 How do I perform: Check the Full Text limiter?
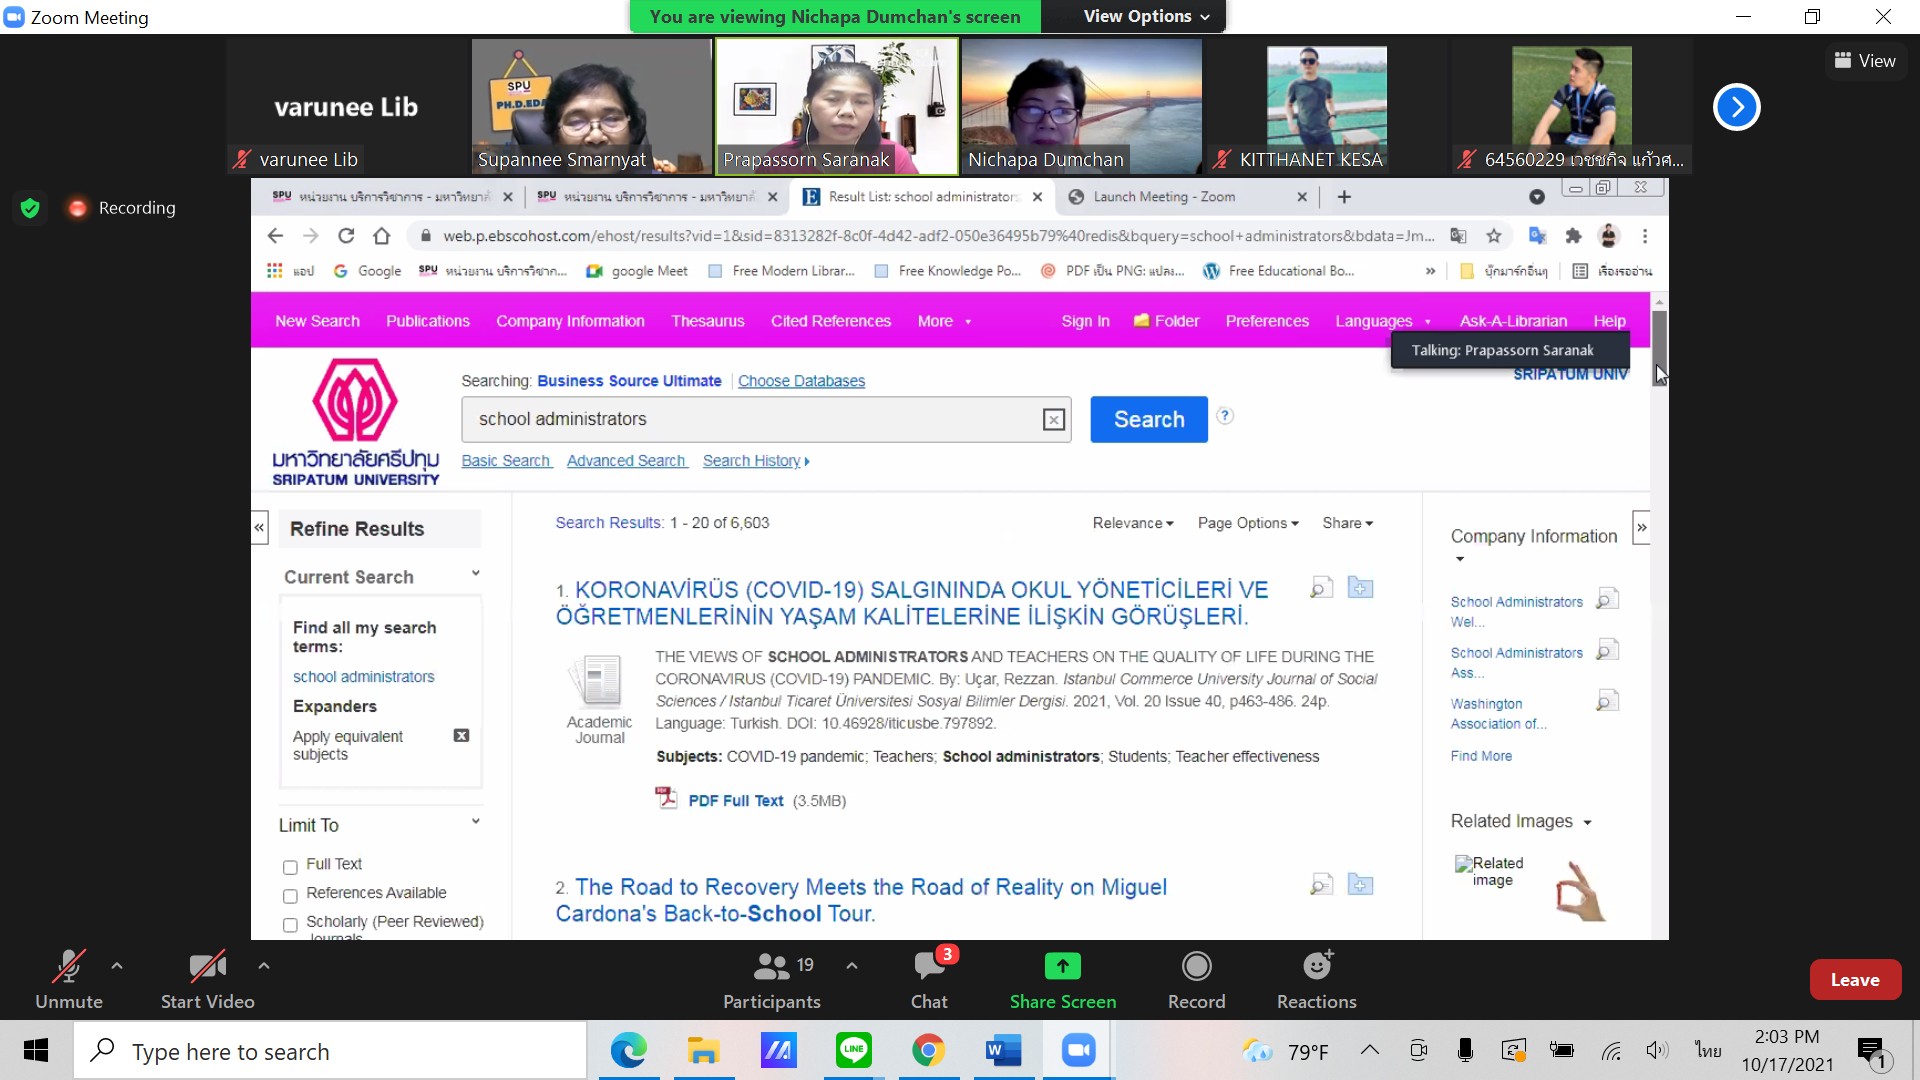(x=290, y=867)
